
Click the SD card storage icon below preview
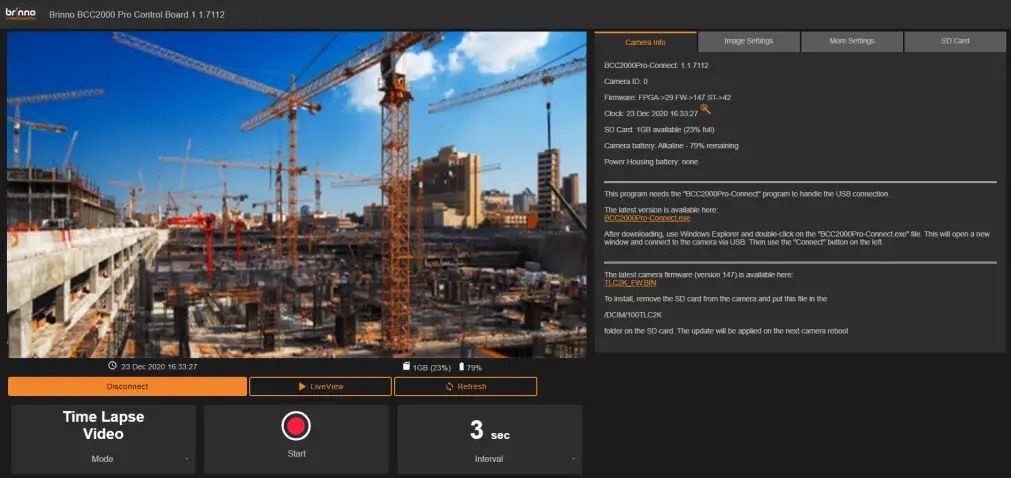tap(406, 367)
